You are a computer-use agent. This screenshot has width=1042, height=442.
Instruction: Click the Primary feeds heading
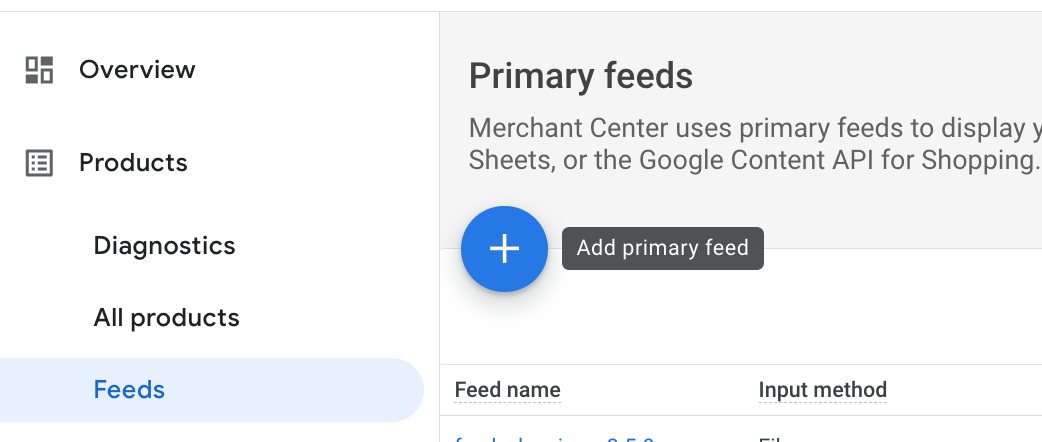tap(581, 76)
